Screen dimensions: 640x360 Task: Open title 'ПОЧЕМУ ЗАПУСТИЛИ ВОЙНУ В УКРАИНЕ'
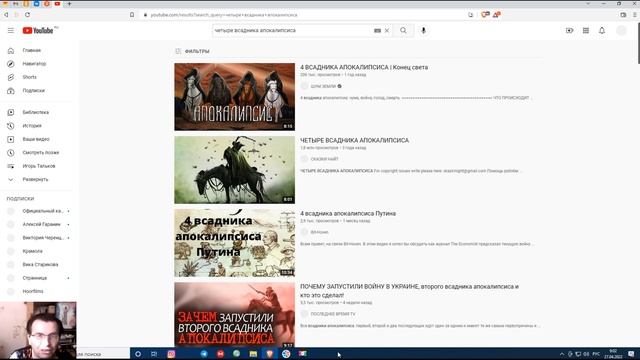[x=409, y=291]
